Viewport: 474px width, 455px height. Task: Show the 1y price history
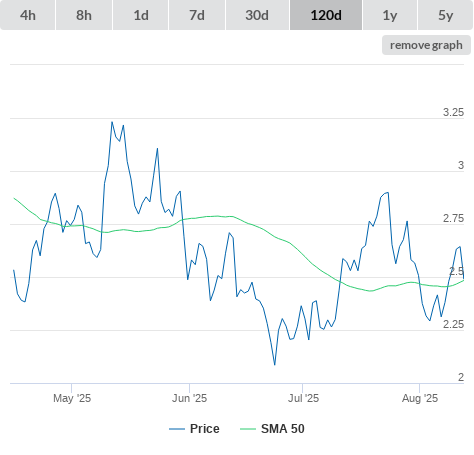pos(390,15)
